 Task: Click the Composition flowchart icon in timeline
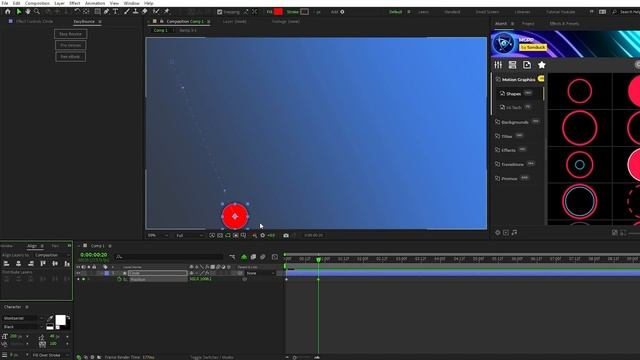click(232, 257)
